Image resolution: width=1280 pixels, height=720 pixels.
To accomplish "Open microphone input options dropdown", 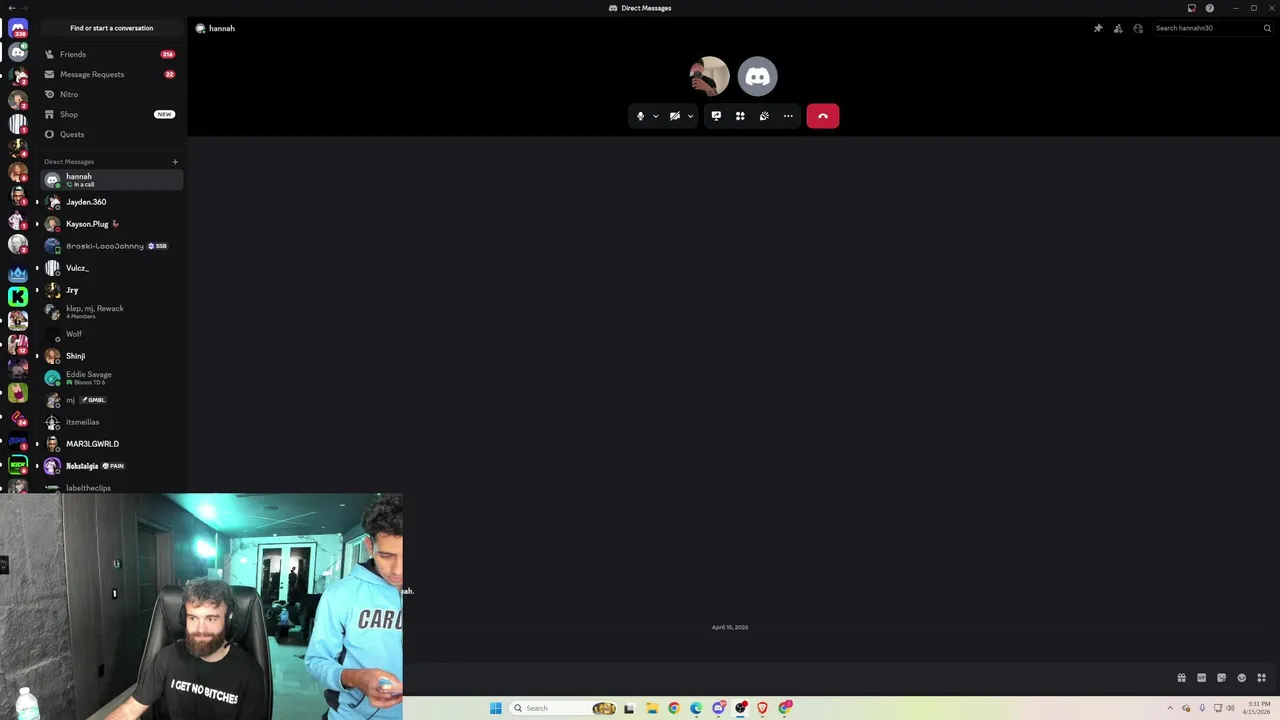I will (656, 116).
